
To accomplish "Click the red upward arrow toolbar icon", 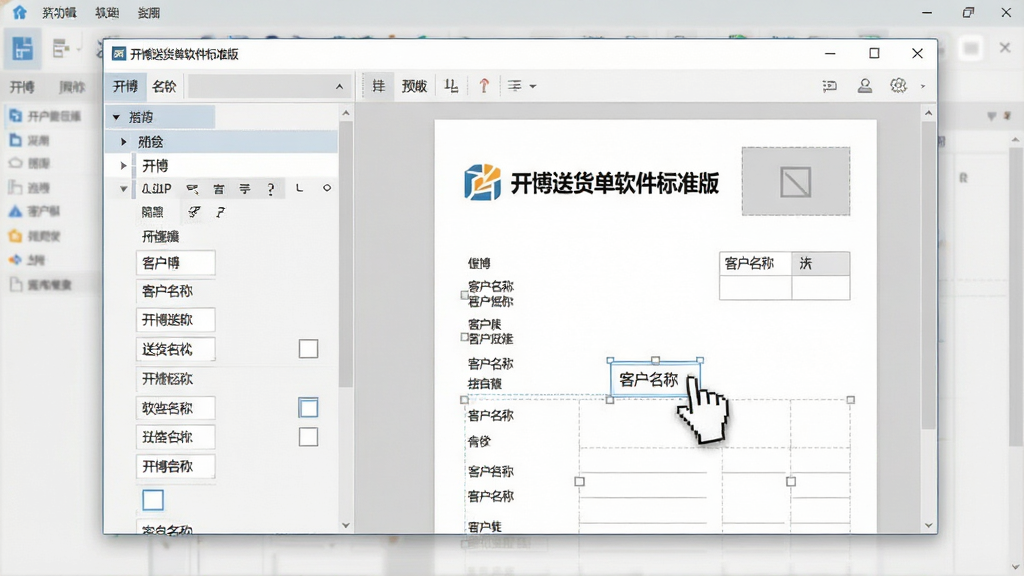I will (x=484, y=86).
